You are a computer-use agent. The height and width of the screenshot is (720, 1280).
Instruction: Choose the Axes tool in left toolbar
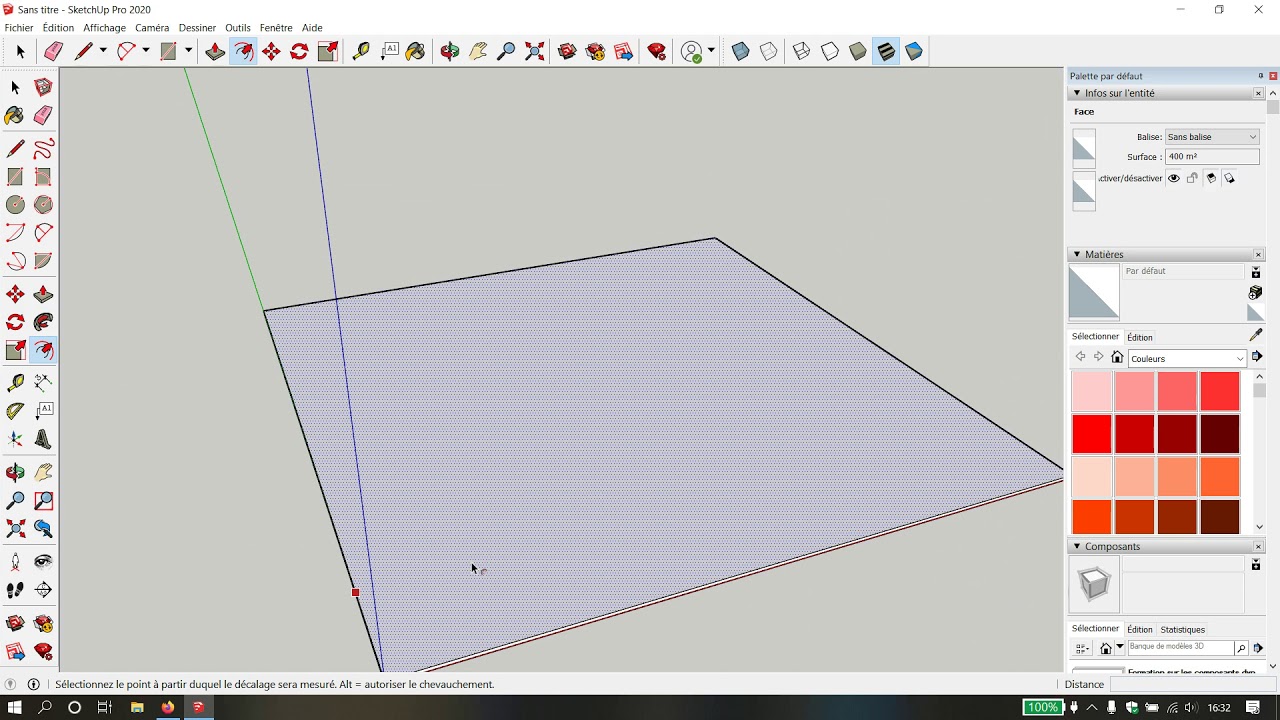tap(15, 439)
